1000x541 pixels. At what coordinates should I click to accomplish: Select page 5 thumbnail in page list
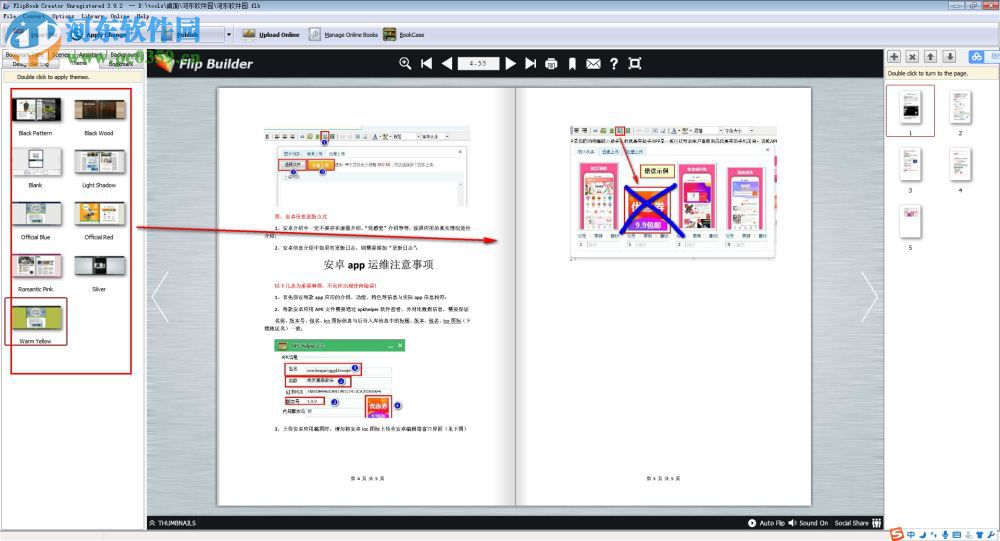point(910,221)
